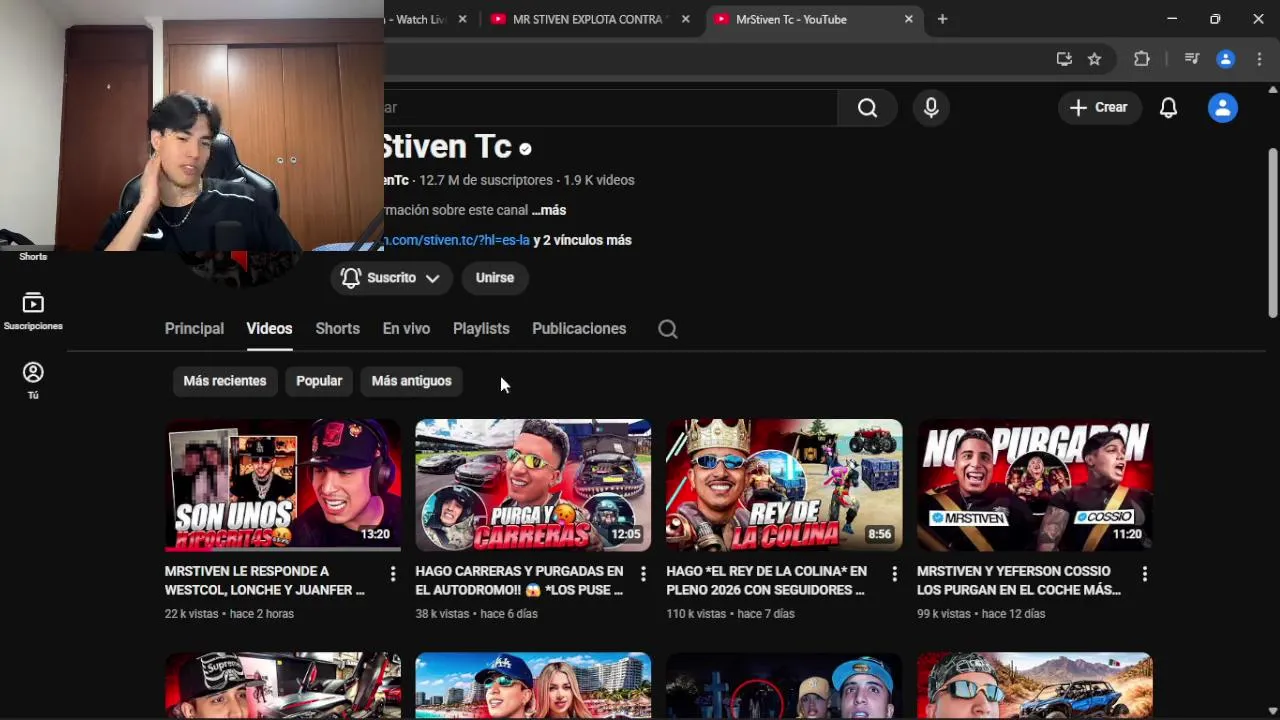The image size is (1280, 720).
Task: Search within channel using magnifier icon
Action: [668, 329]
